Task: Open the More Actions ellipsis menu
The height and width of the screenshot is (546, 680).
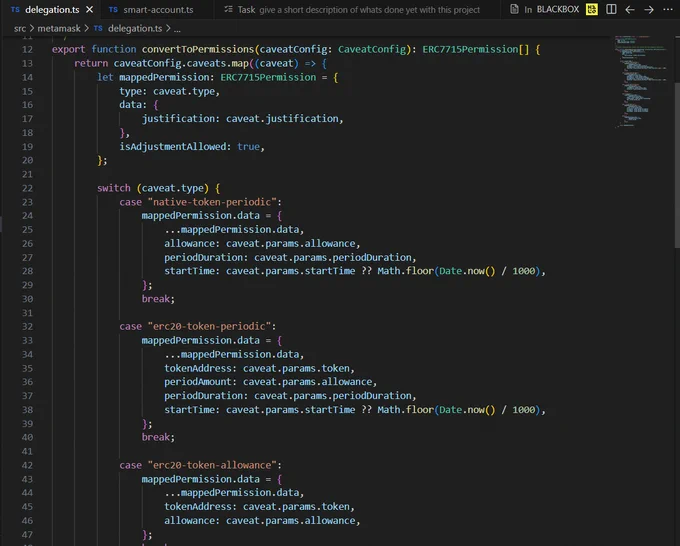Action: (x=668, y=9)
